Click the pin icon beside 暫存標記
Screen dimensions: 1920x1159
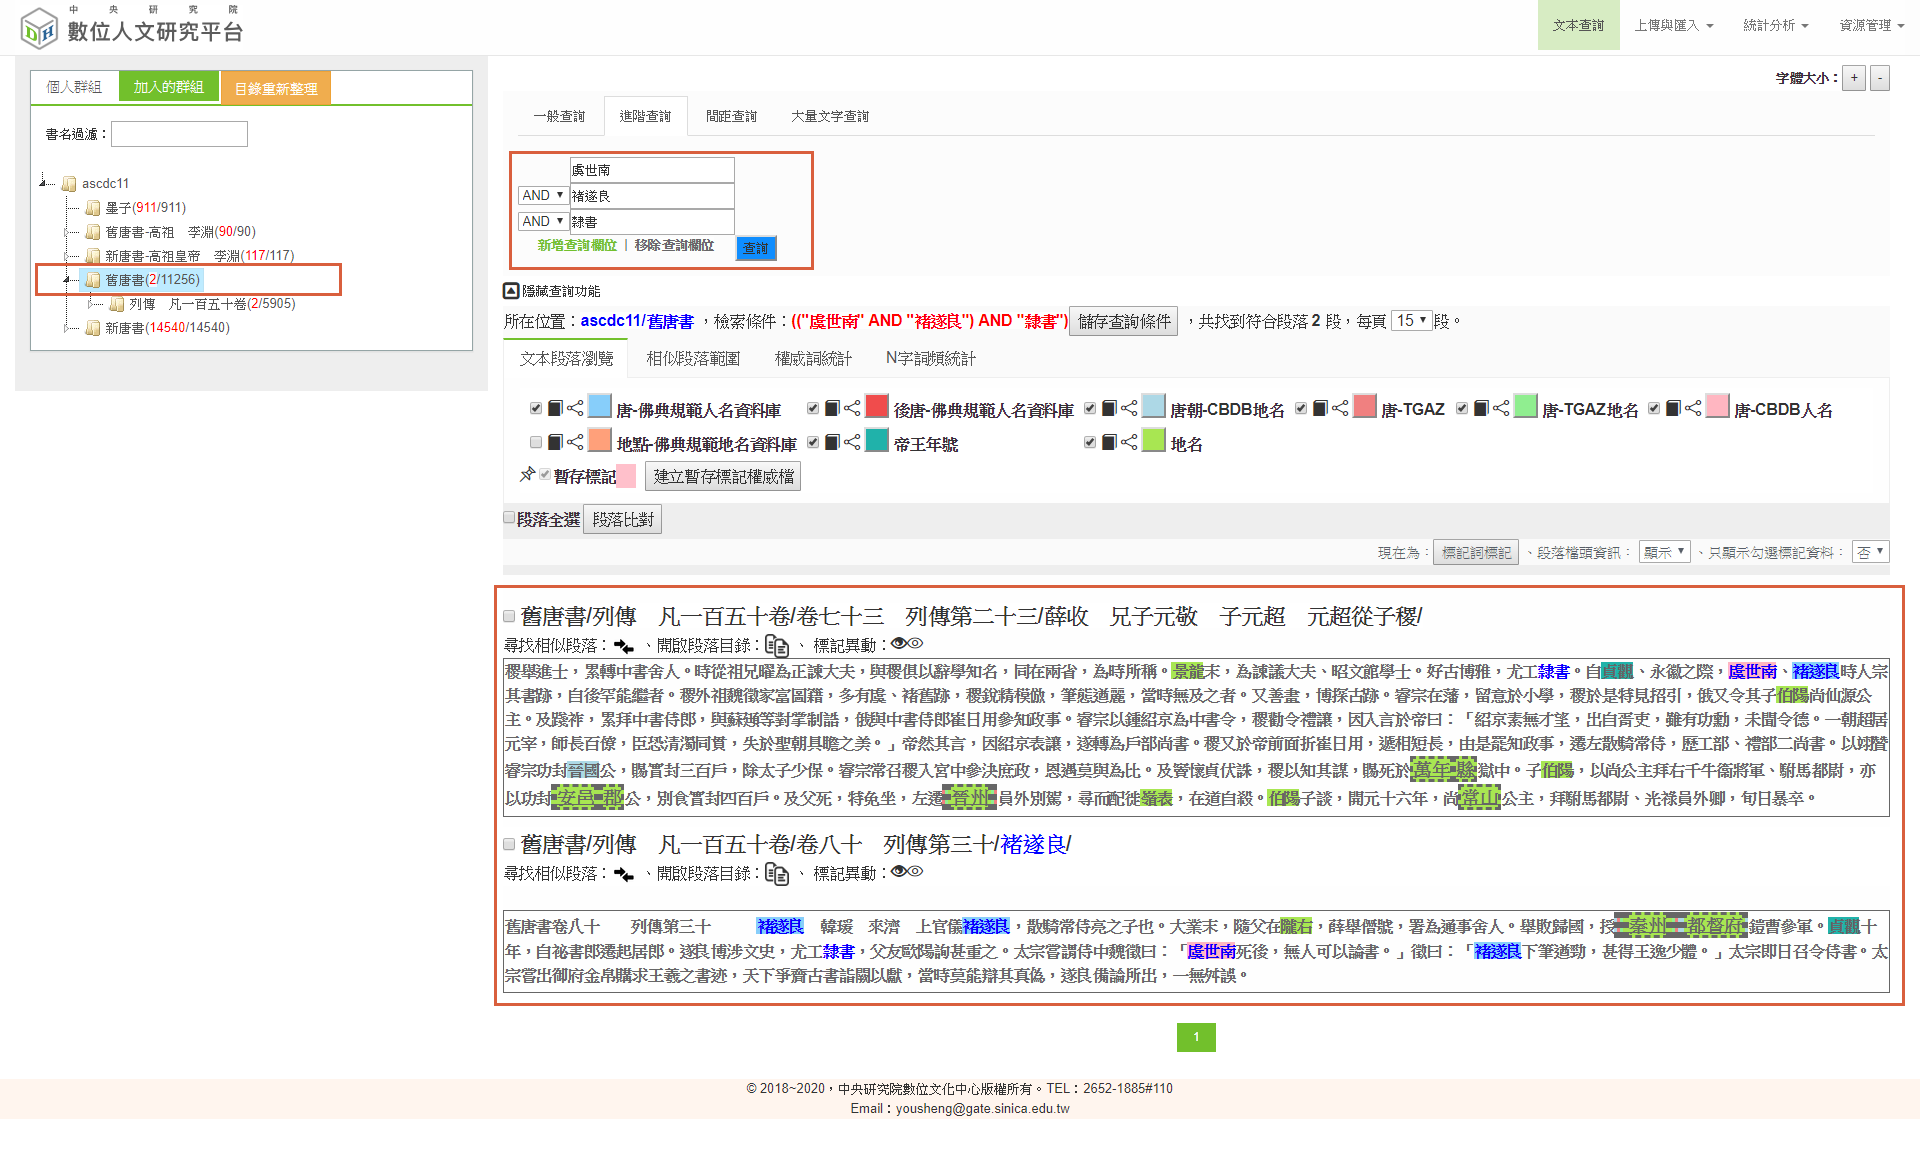click(527, 475)
